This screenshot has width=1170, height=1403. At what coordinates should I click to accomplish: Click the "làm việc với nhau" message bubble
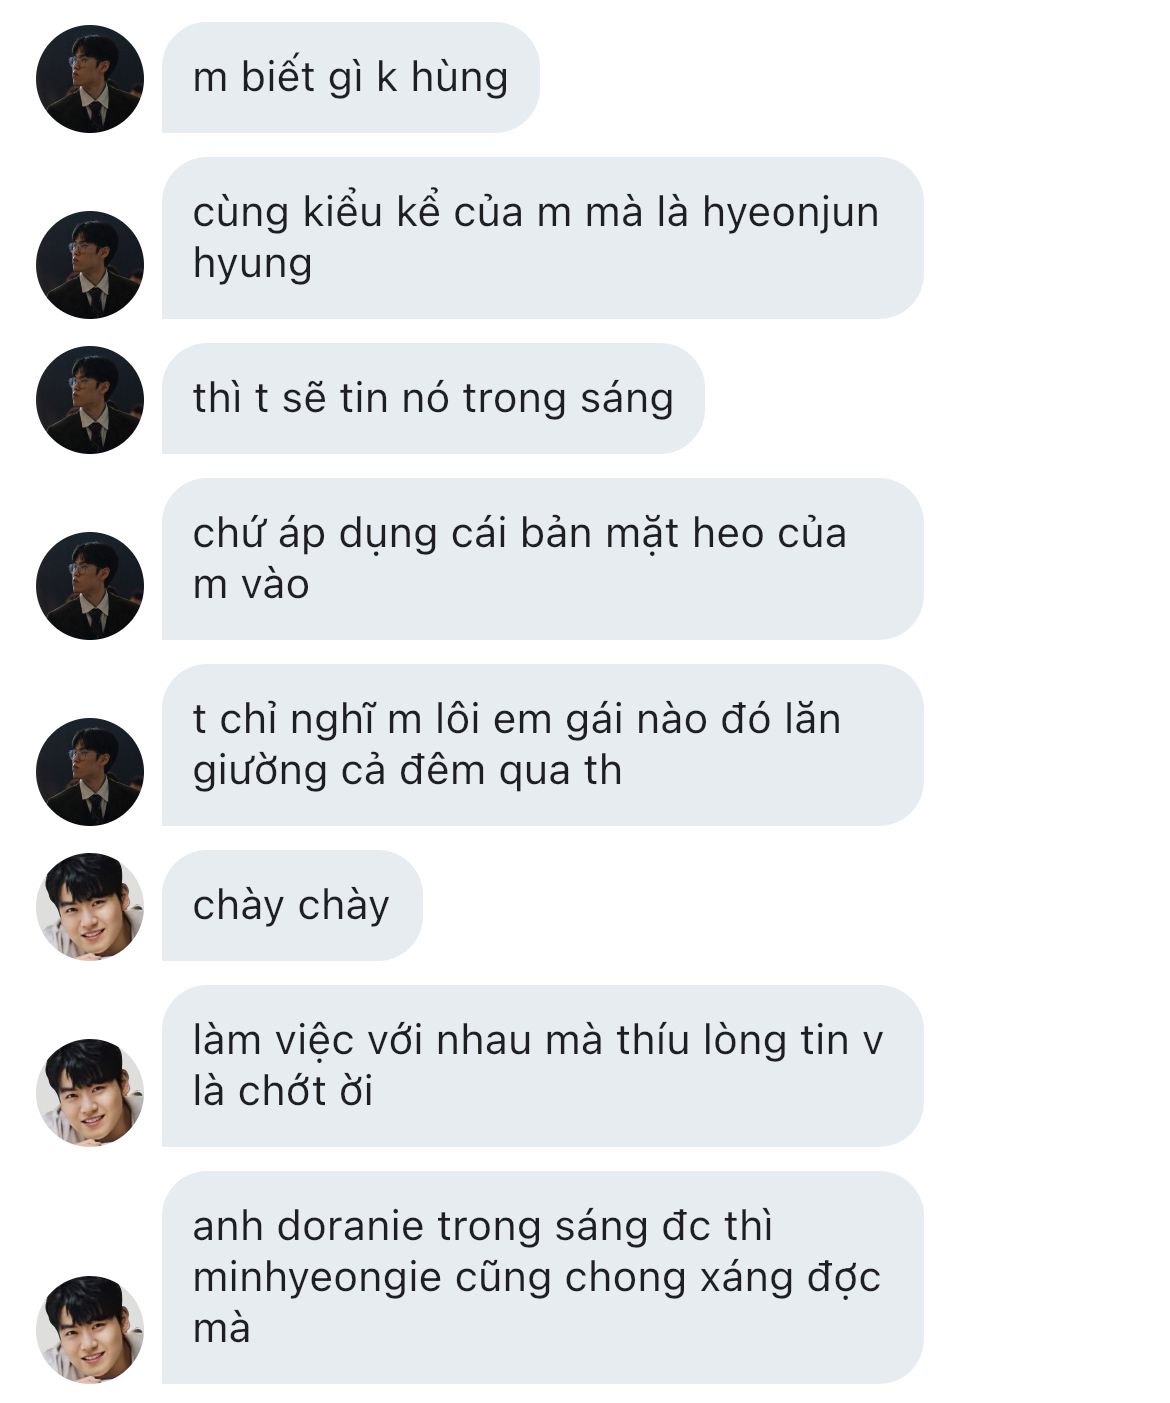click(542, 1066)
